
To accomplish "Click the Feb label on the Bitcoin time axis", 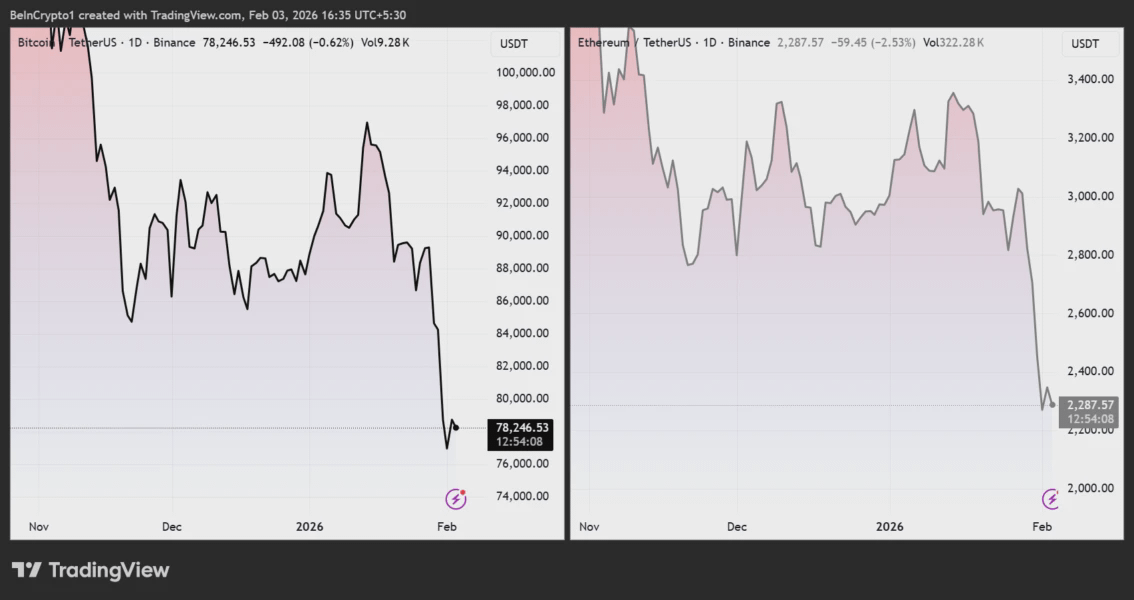I will tap(446, 526).
